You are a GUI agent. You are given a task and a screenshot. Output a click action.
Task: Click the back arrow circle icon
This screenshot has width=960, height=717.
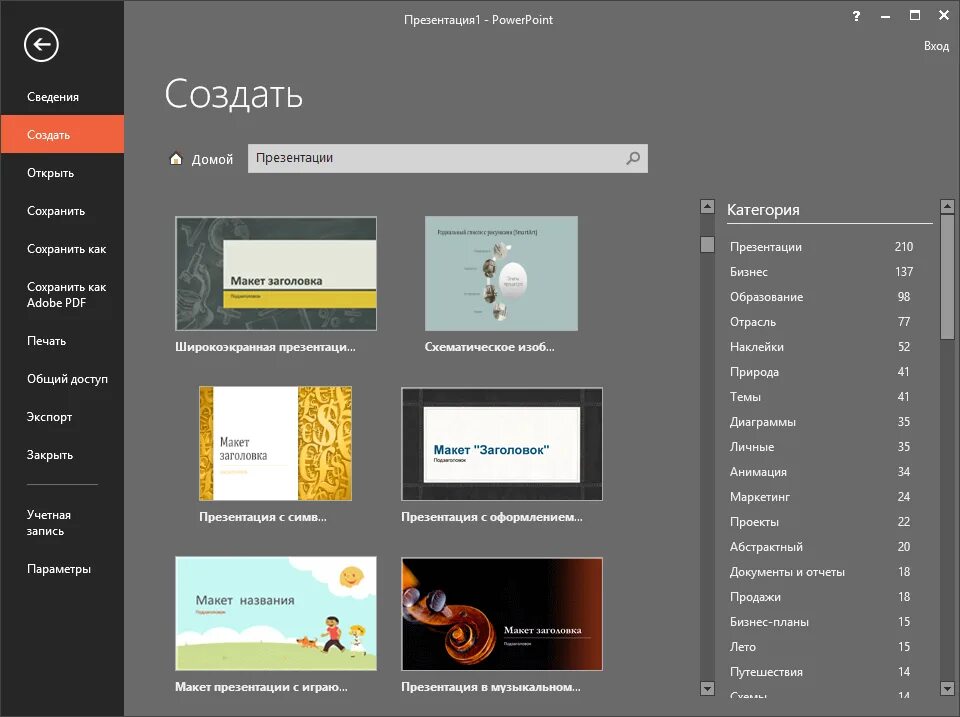point(41,44)
